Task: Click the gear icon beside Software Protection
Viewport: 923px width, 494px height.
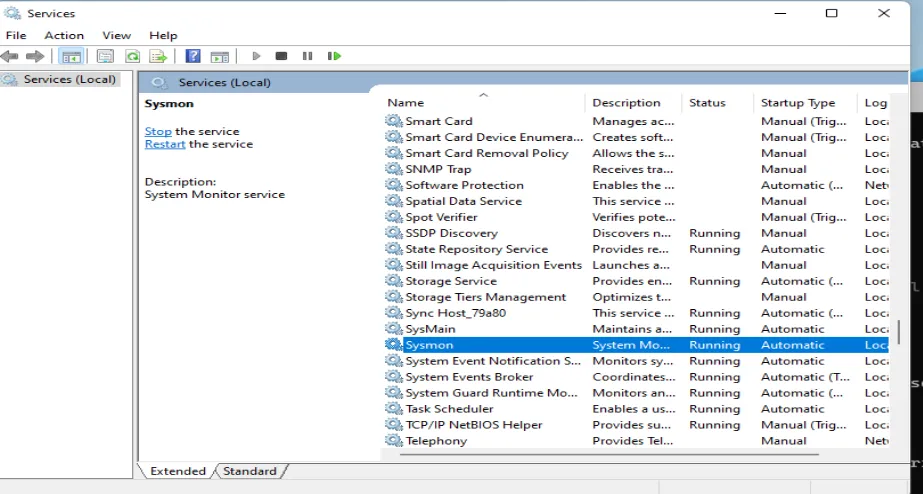Action: tap(393, 185)
